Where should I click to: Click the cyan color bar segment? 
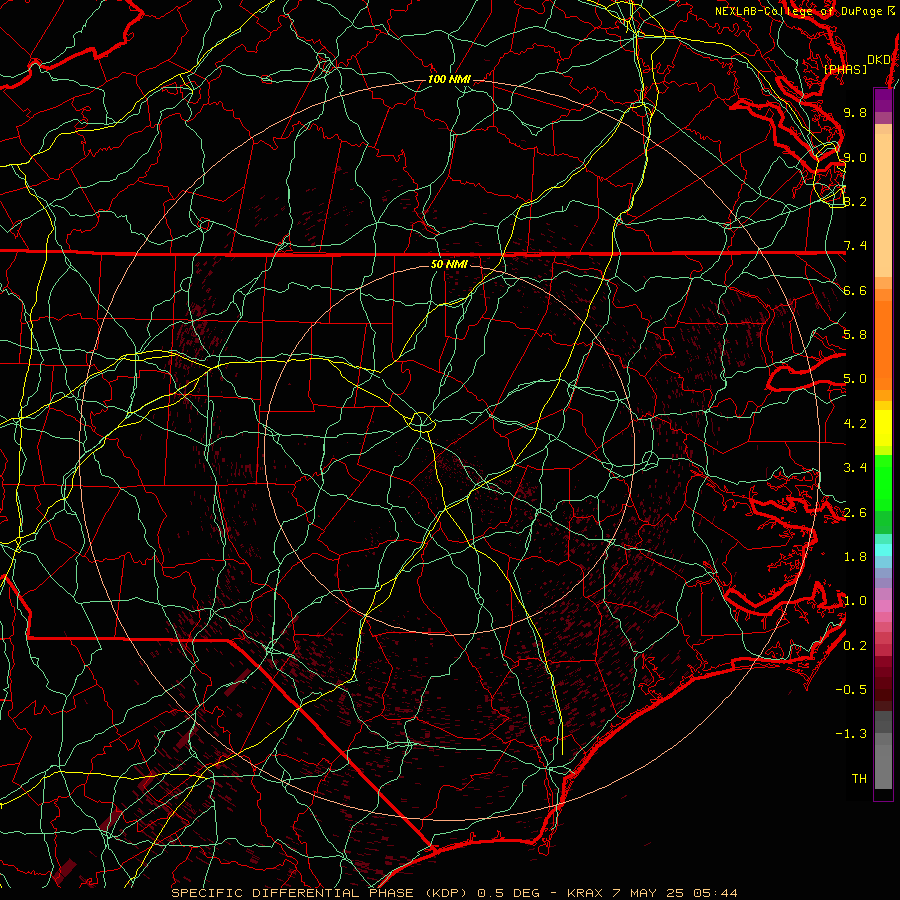coord(883,550)
